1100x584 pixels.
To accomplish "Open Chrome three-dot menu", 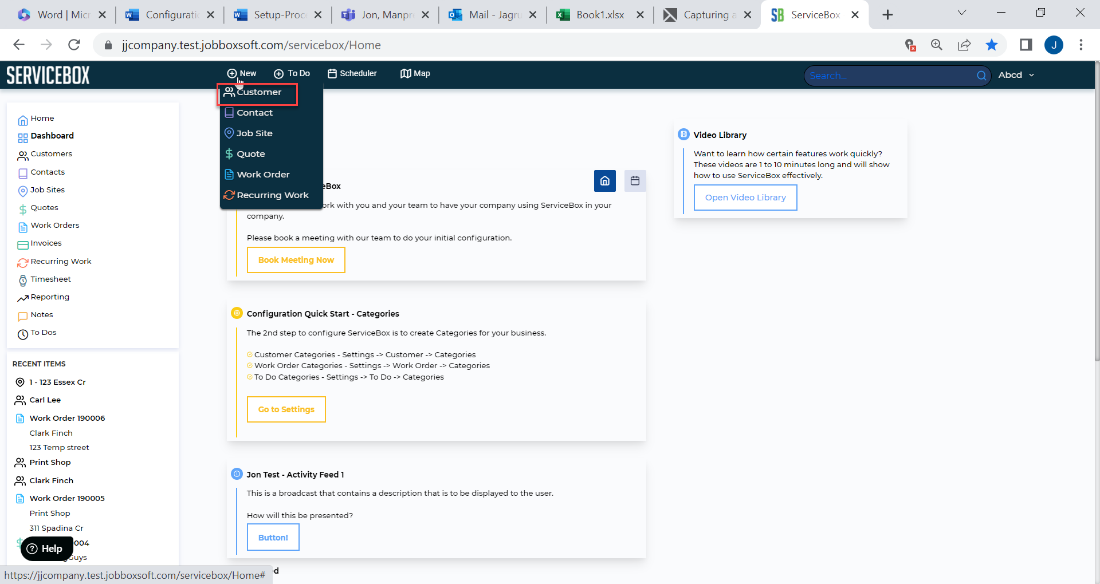I will point(1080,45).
